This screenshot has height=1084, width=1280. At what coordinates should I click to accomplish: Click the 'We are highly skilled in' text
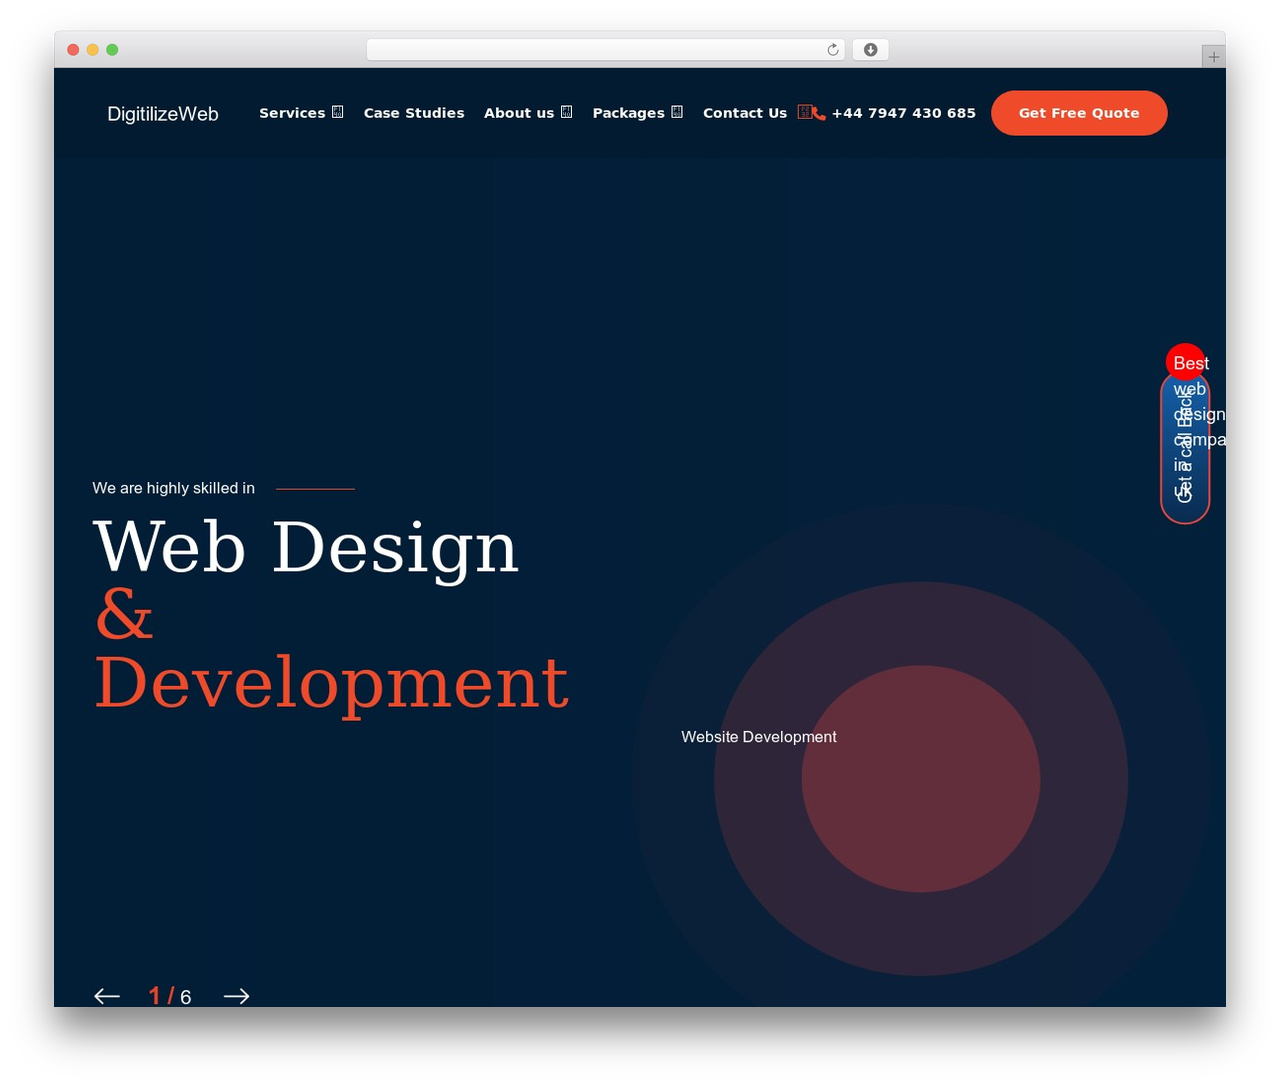pos(174,488)
